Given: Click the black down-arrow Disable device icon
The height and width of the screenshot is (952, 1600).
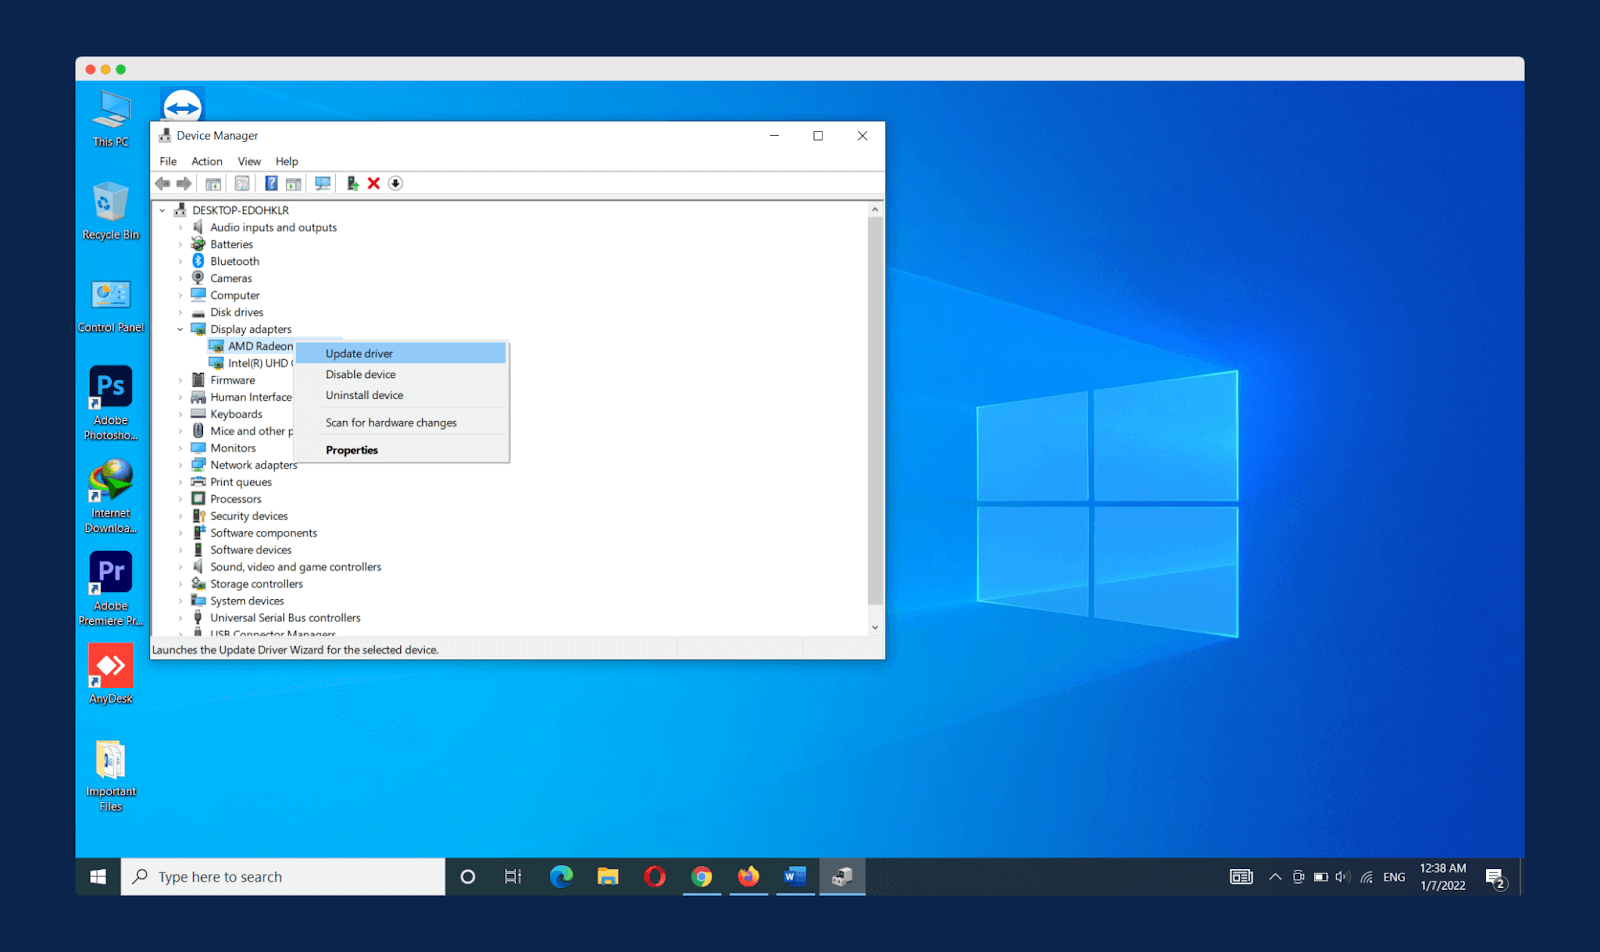Looking at the screenshot, I should (x=396, y=183).
